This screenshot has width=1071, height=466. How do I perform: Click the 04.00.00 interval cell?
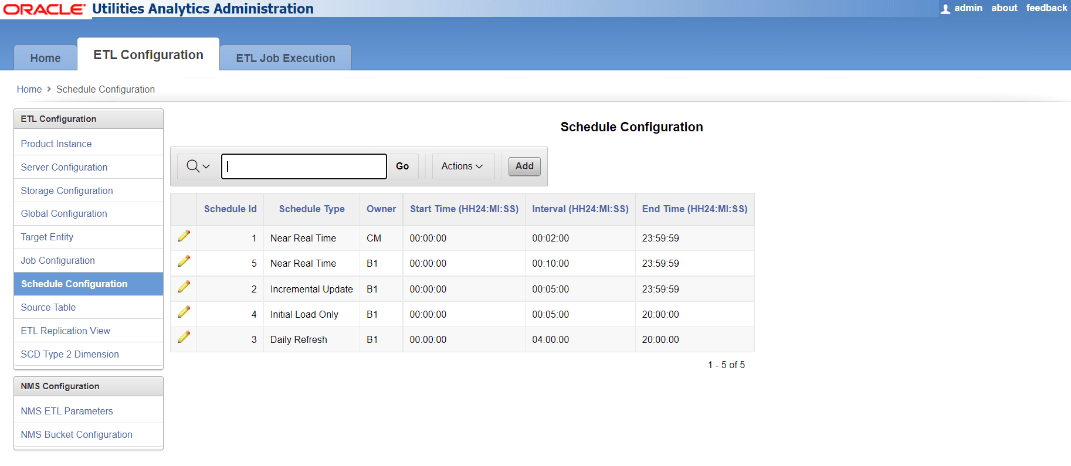(x=551, y=340)
